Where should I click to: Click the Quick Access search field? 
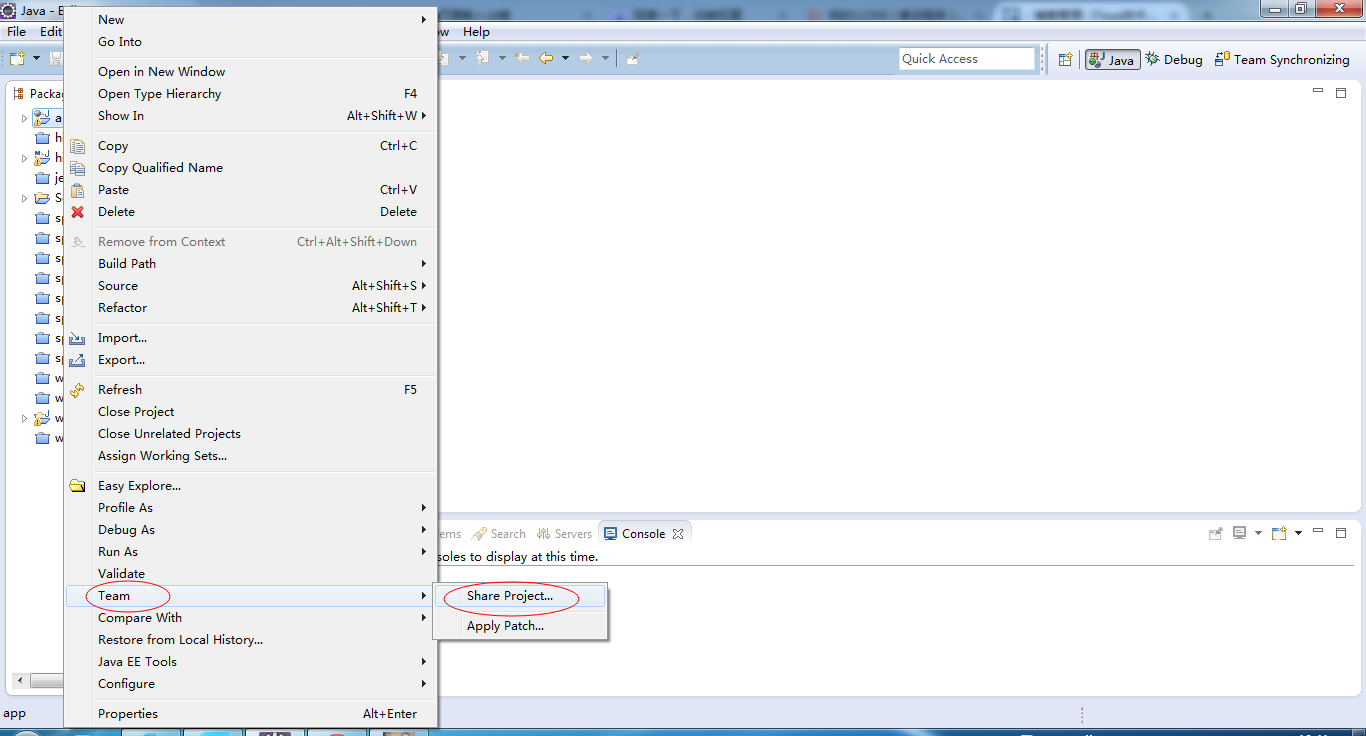coord(966,59)
